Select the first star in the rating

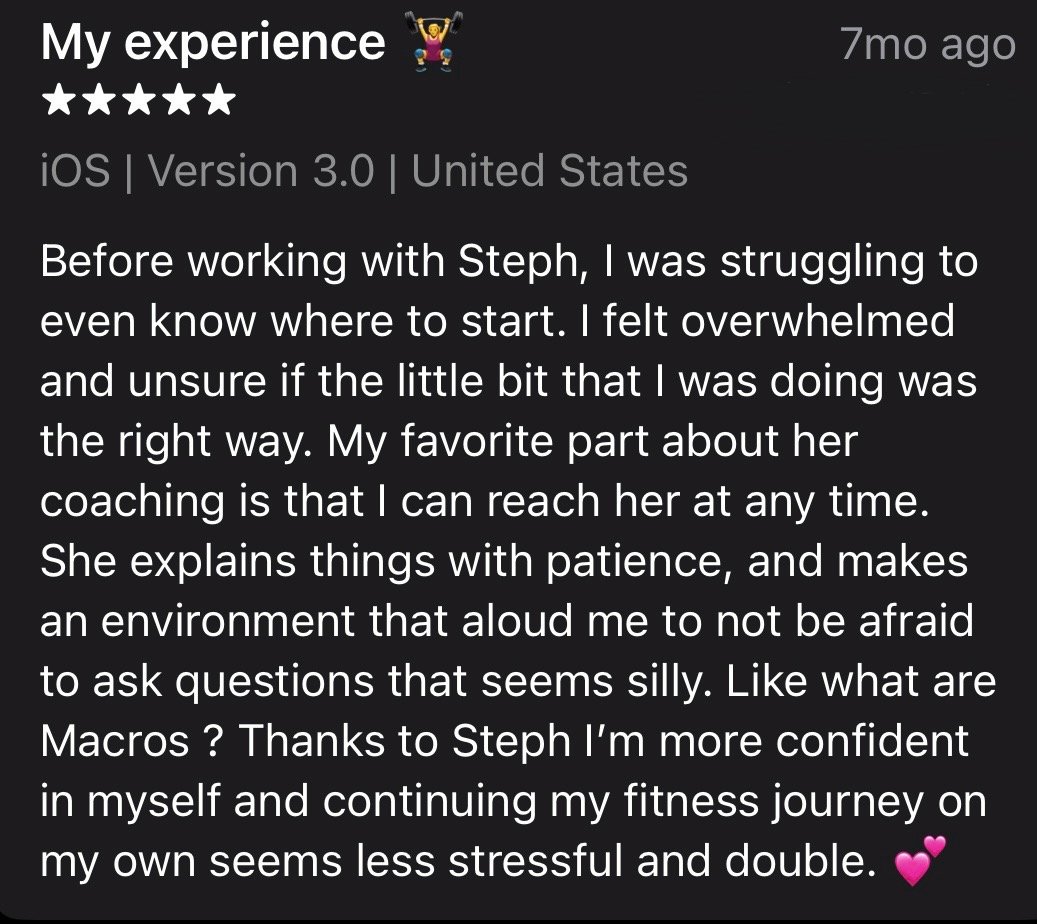[x=60, y=101]
